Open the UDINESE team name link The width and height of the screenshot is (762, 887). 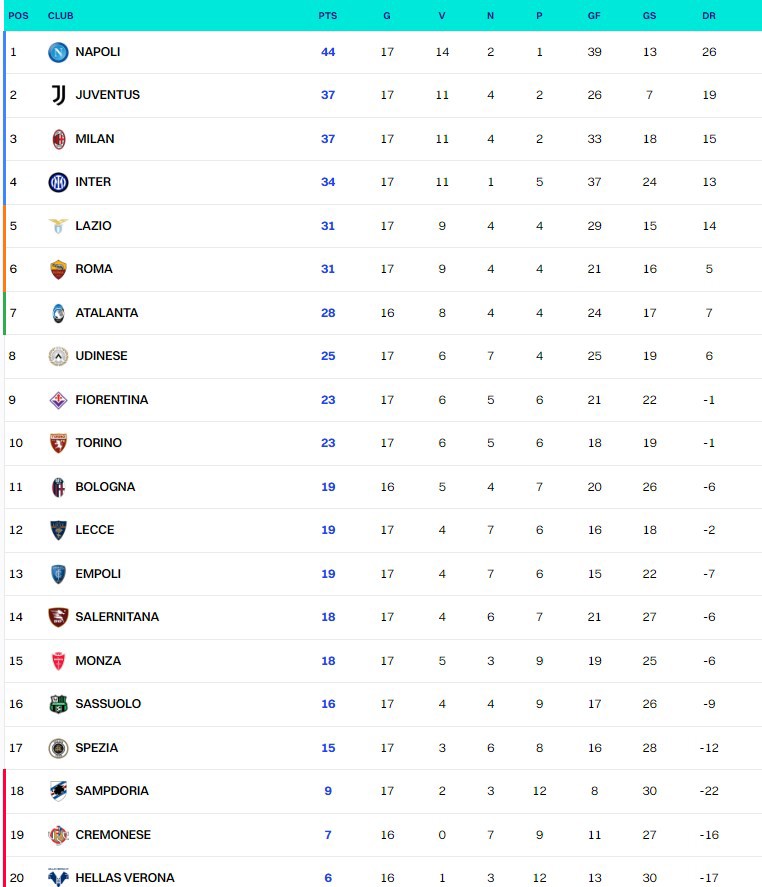[x=101, y=356]
